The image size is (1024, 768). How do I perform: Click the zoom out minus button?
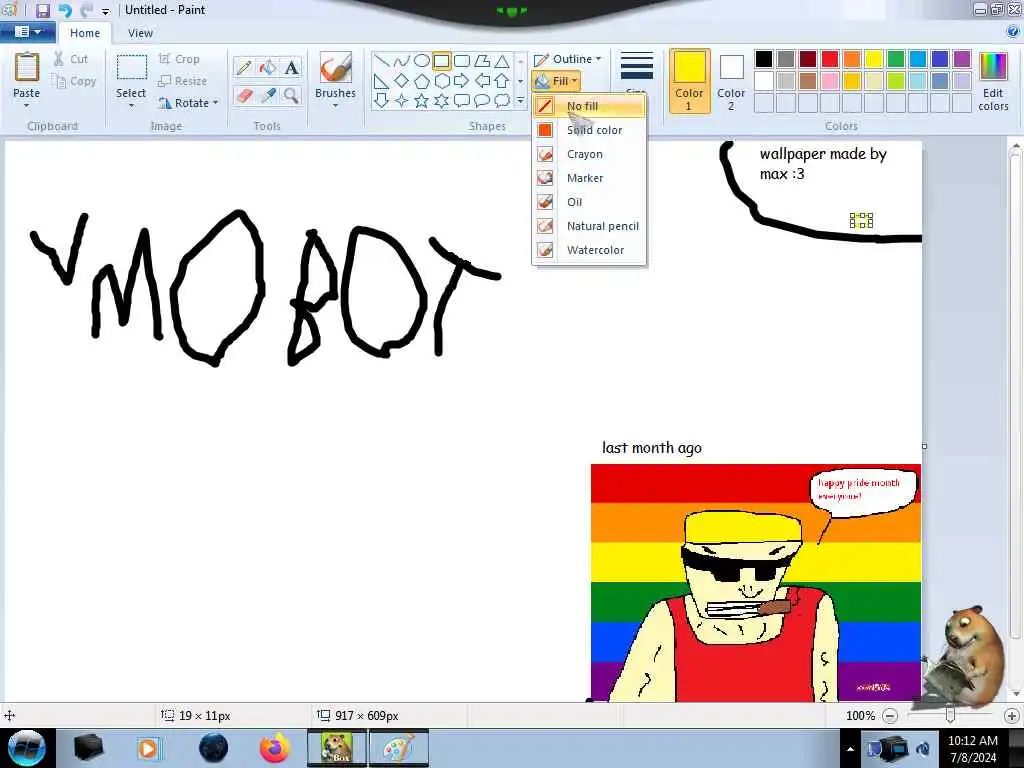[x=889, y=716]
